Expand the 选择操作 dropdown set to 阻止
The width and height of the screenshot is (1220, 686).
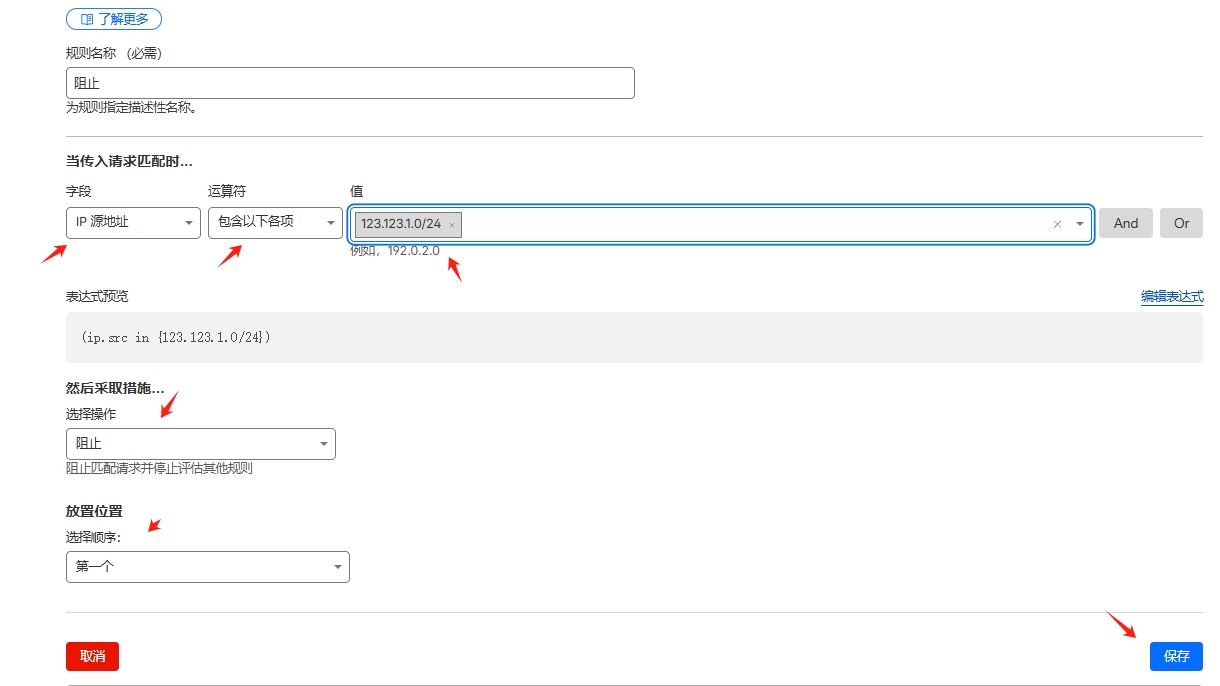tap(200, 444)
